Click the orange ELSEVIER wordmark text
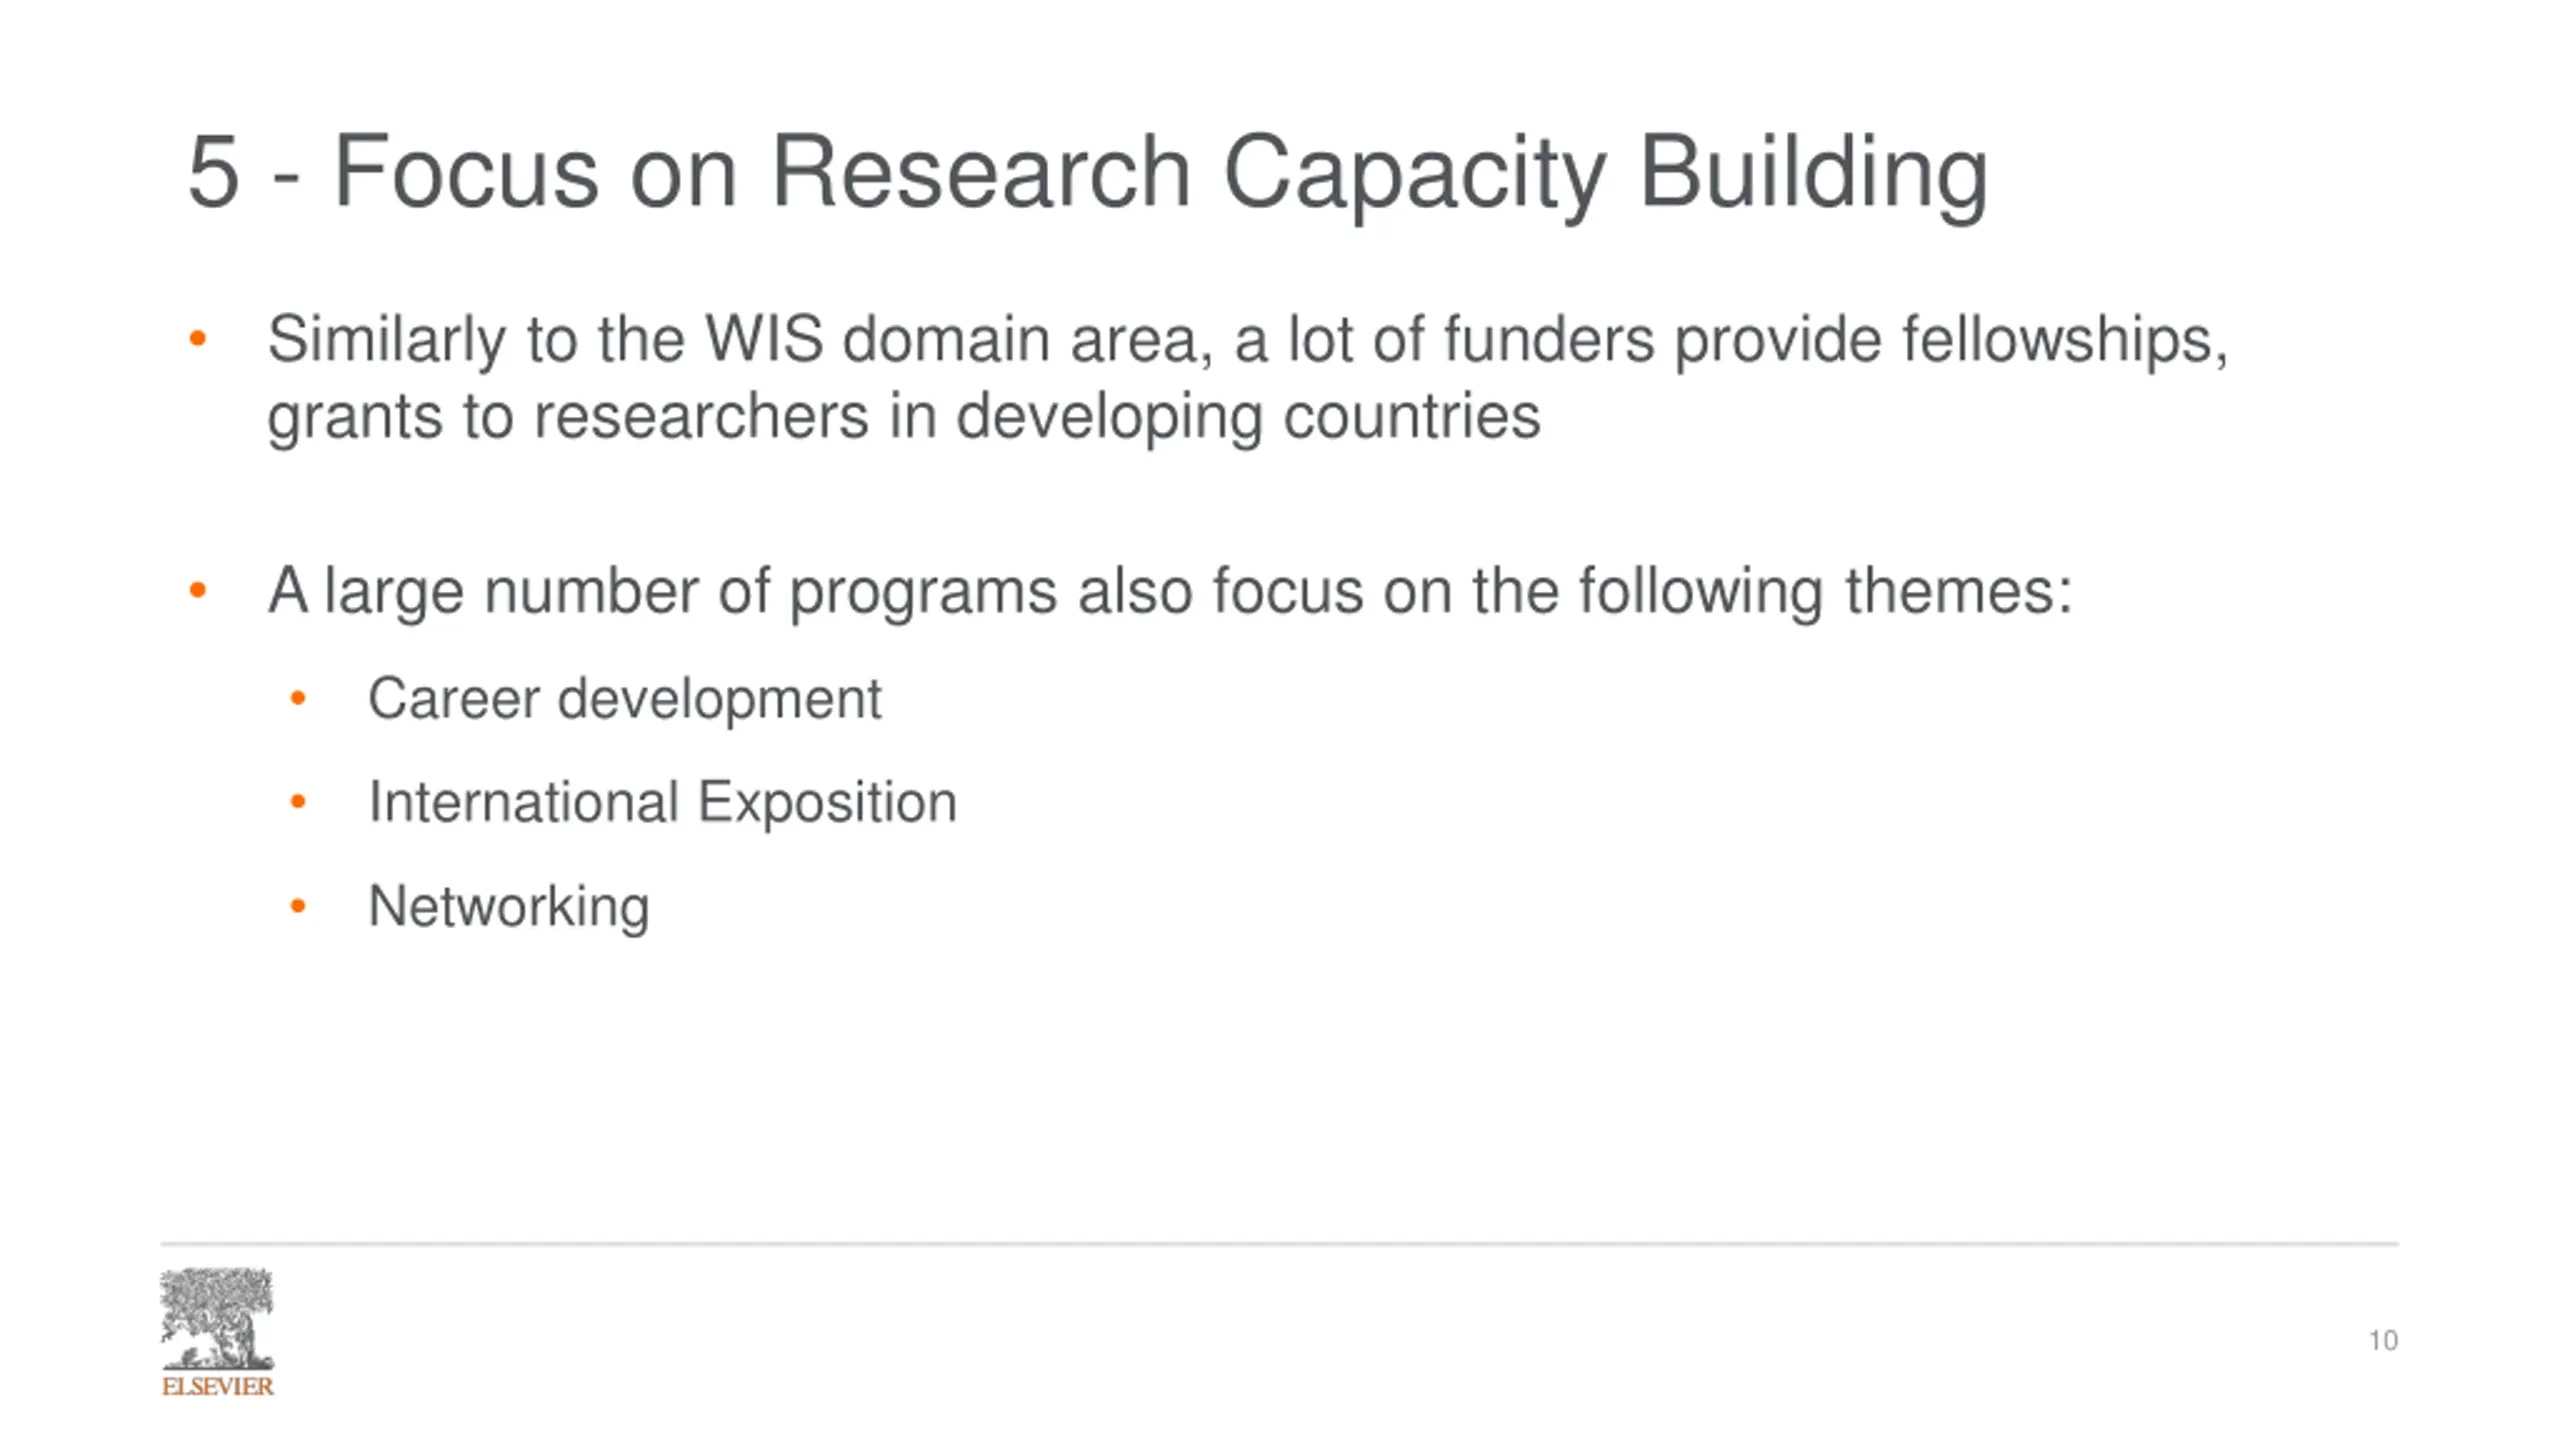2560x1440 pixels. coord(217,1386)
